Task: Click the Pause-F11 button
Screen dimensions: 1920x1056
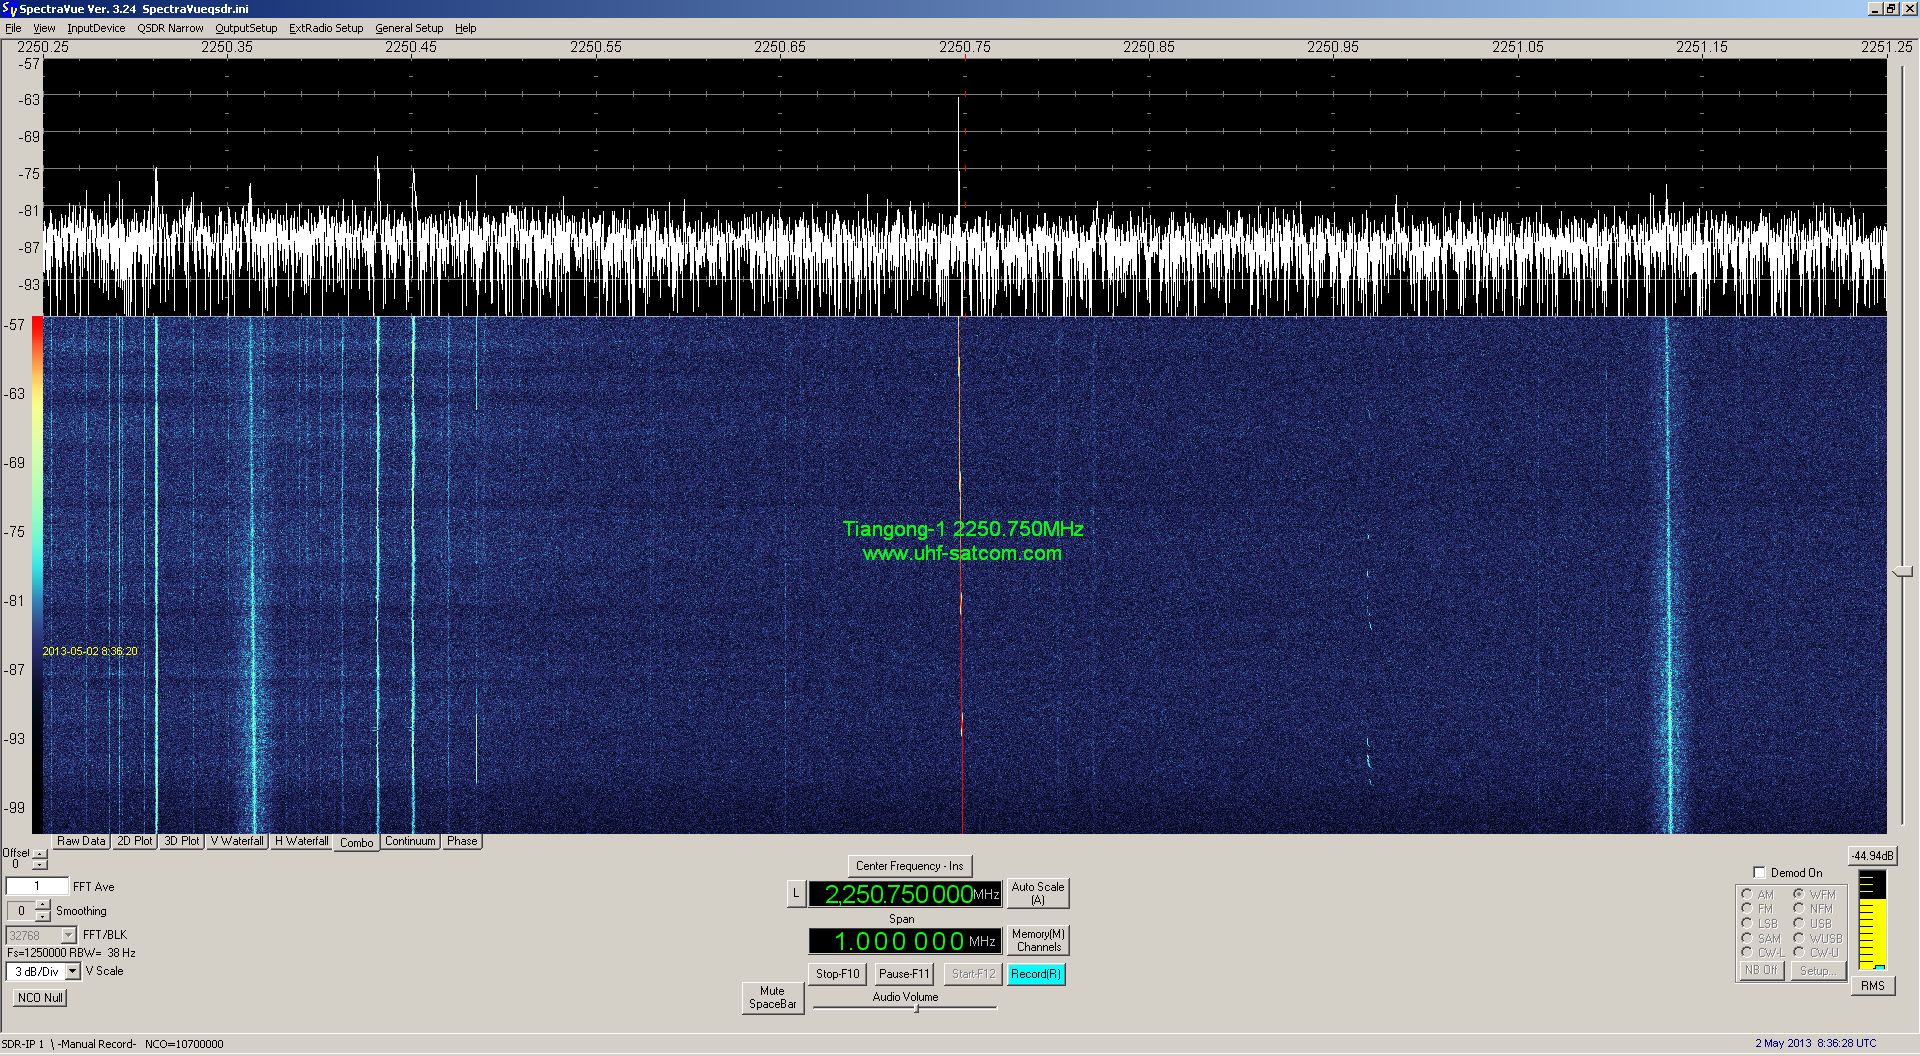Action: coord(904,974)
